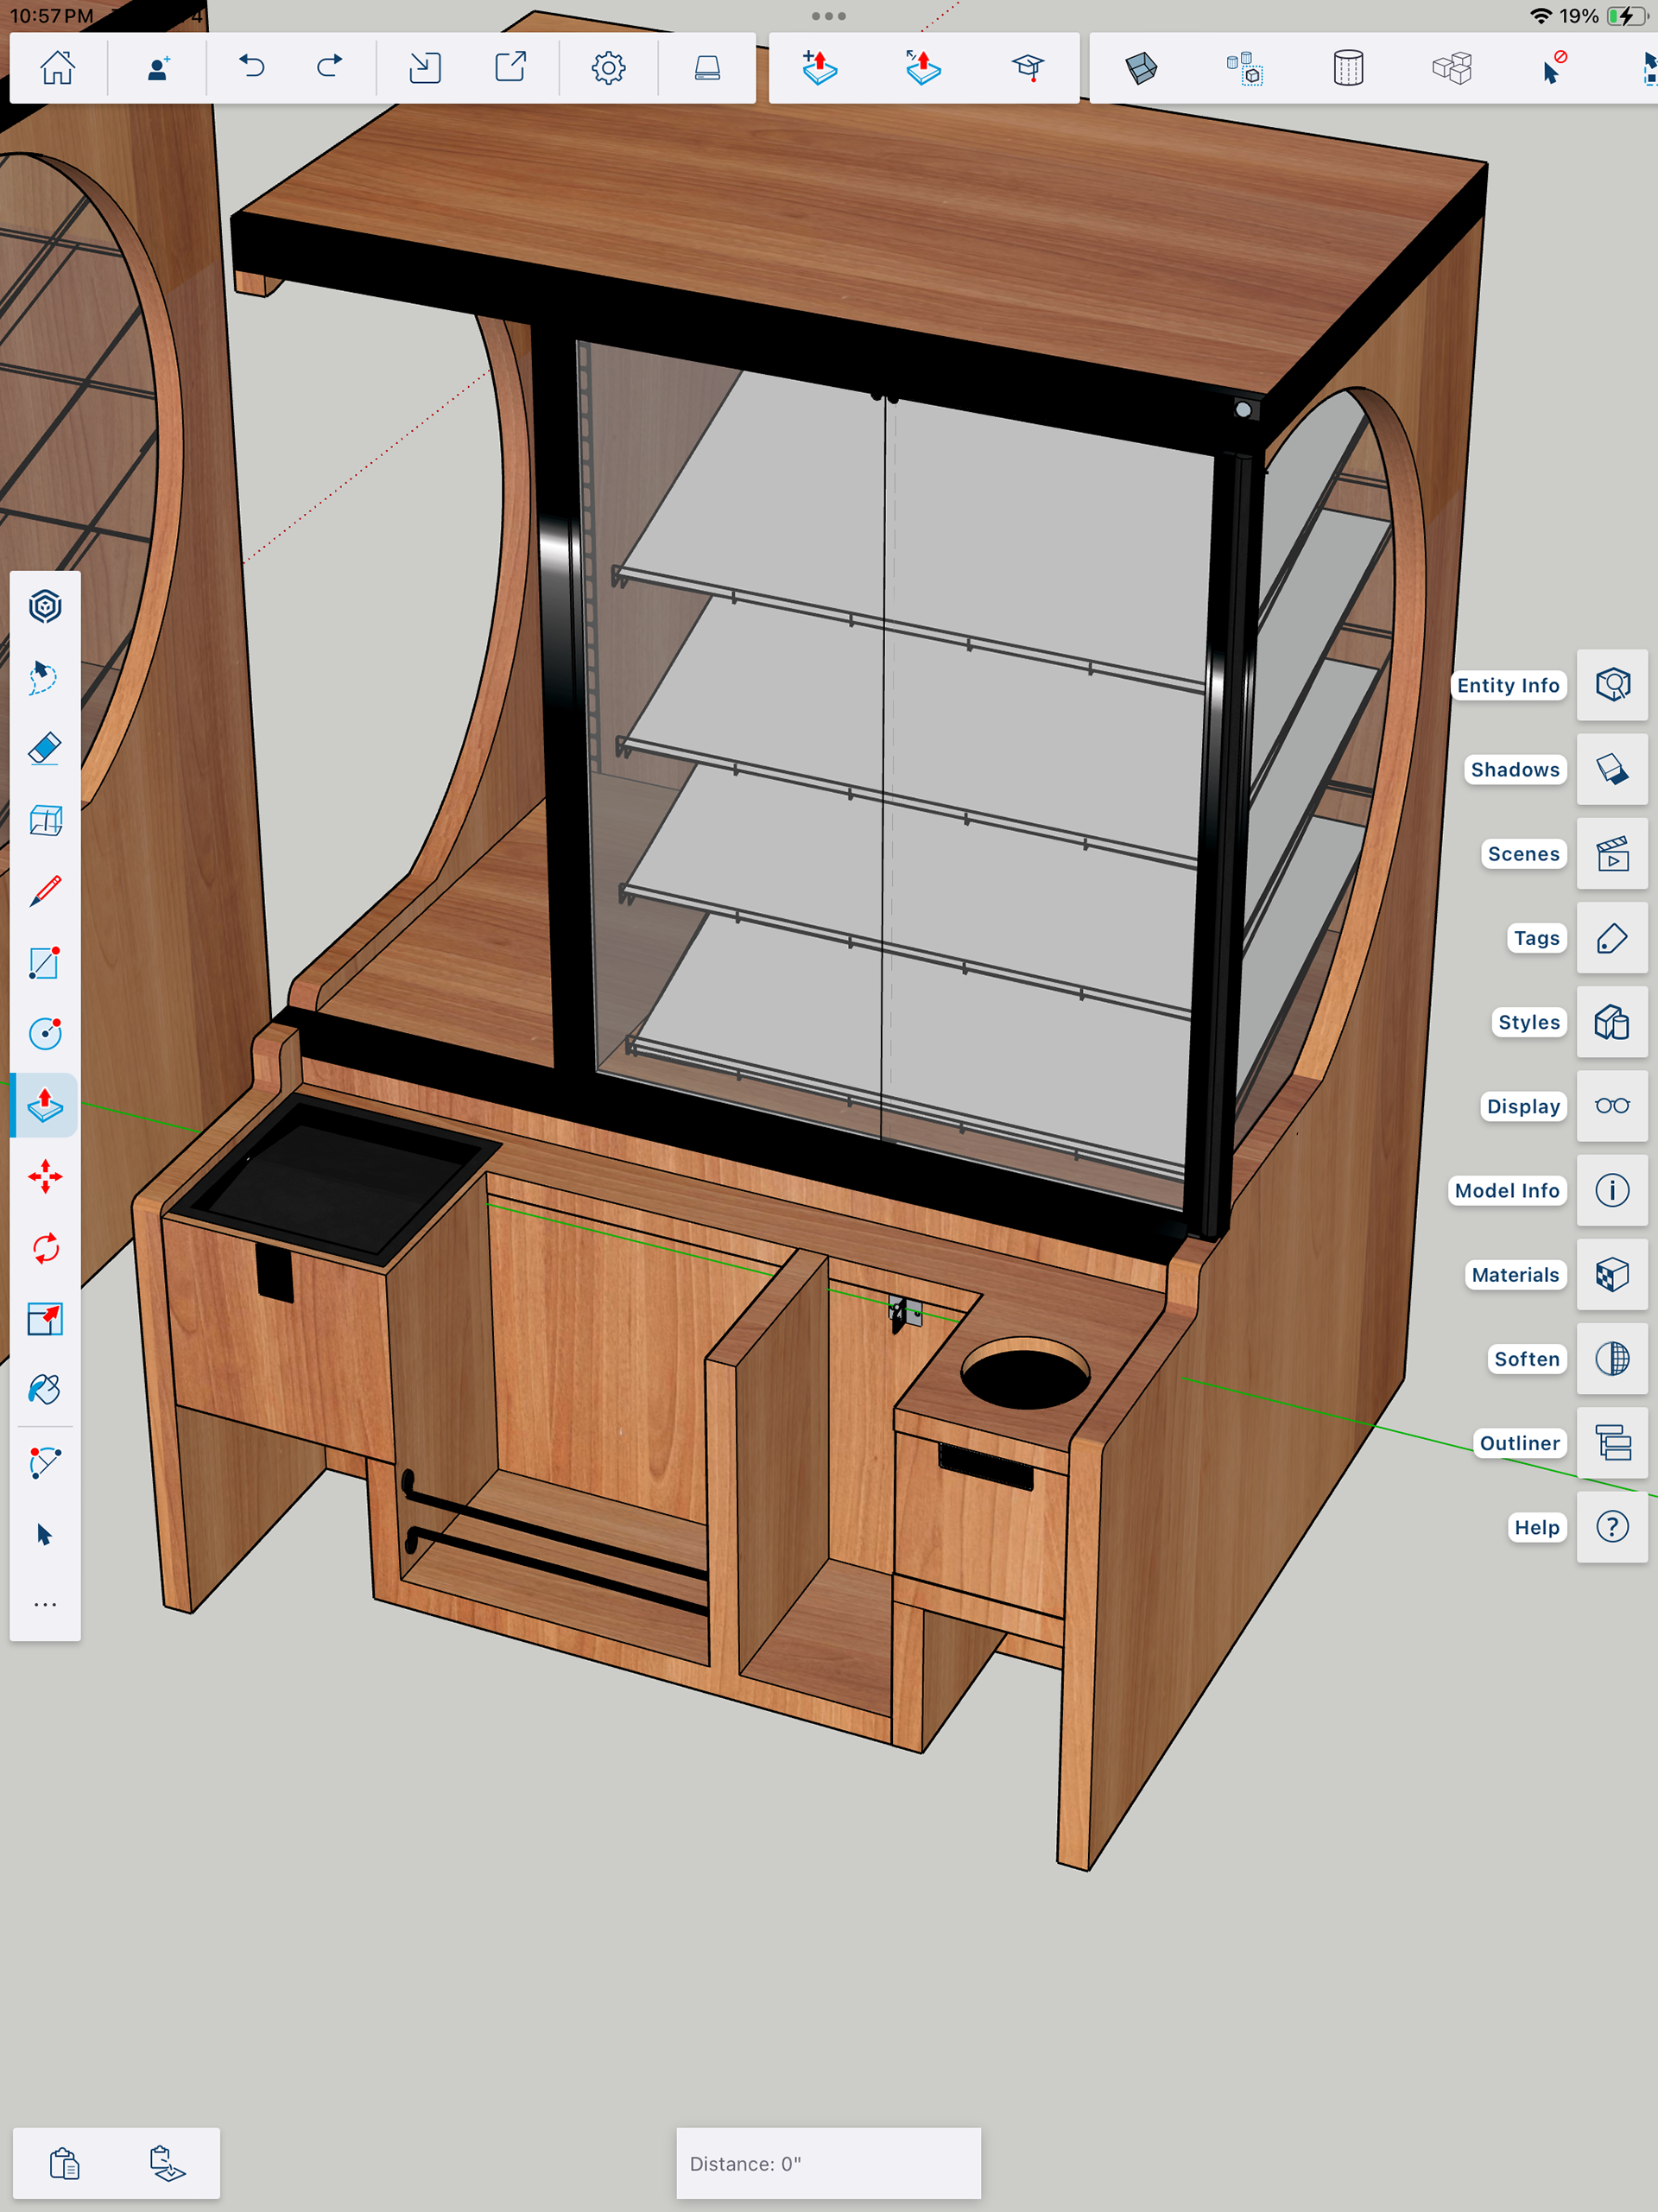
Task: Open the Shadows panel
Action: [1611, 769]
